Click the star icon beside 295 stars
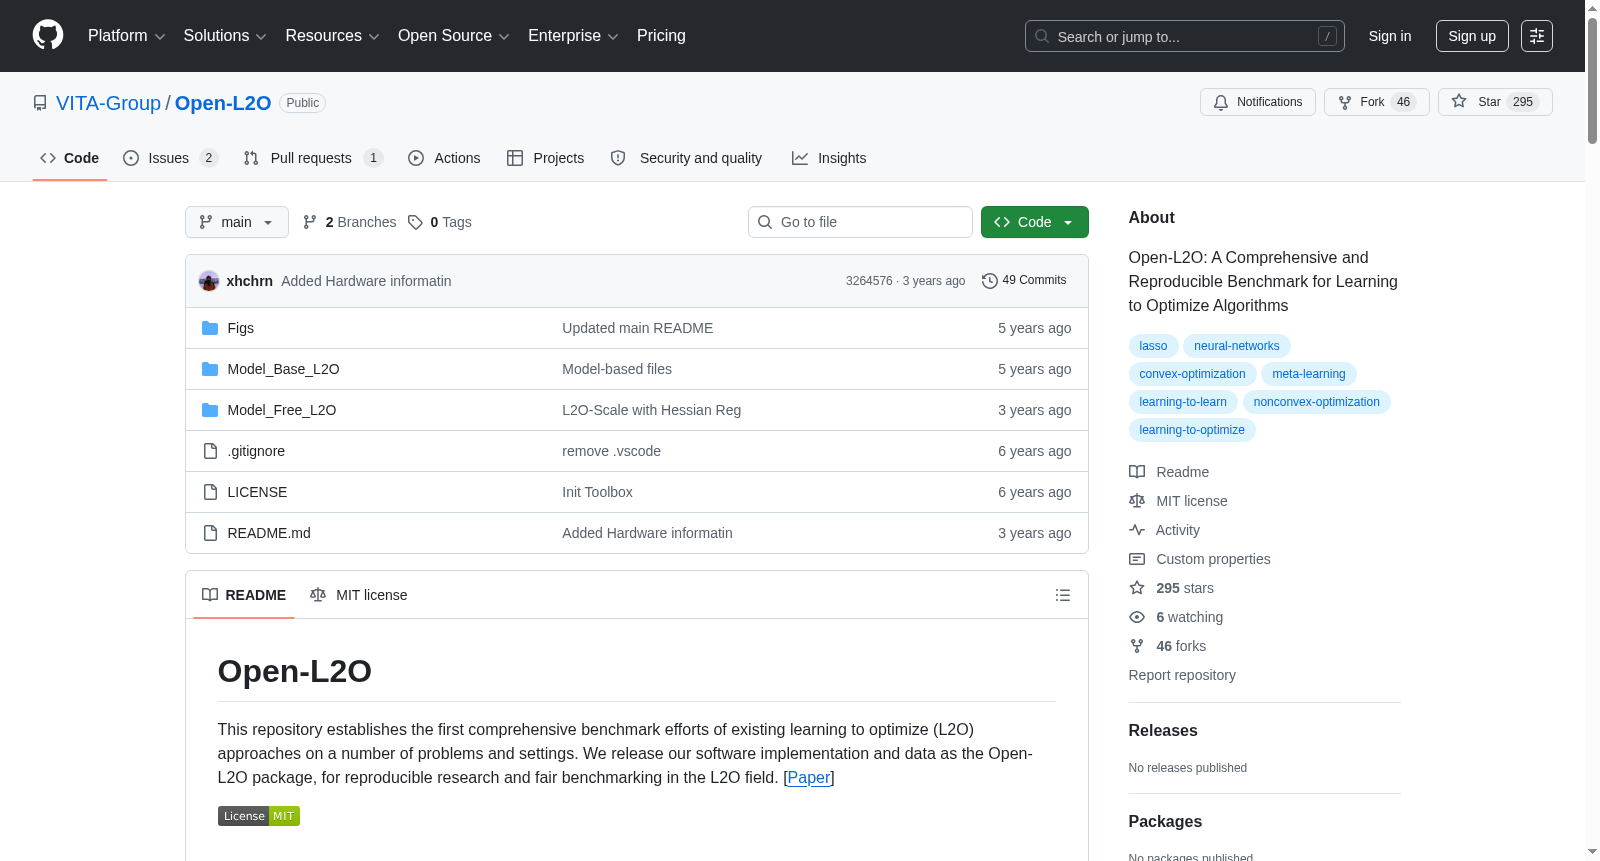 click(x=1137, y=588)
